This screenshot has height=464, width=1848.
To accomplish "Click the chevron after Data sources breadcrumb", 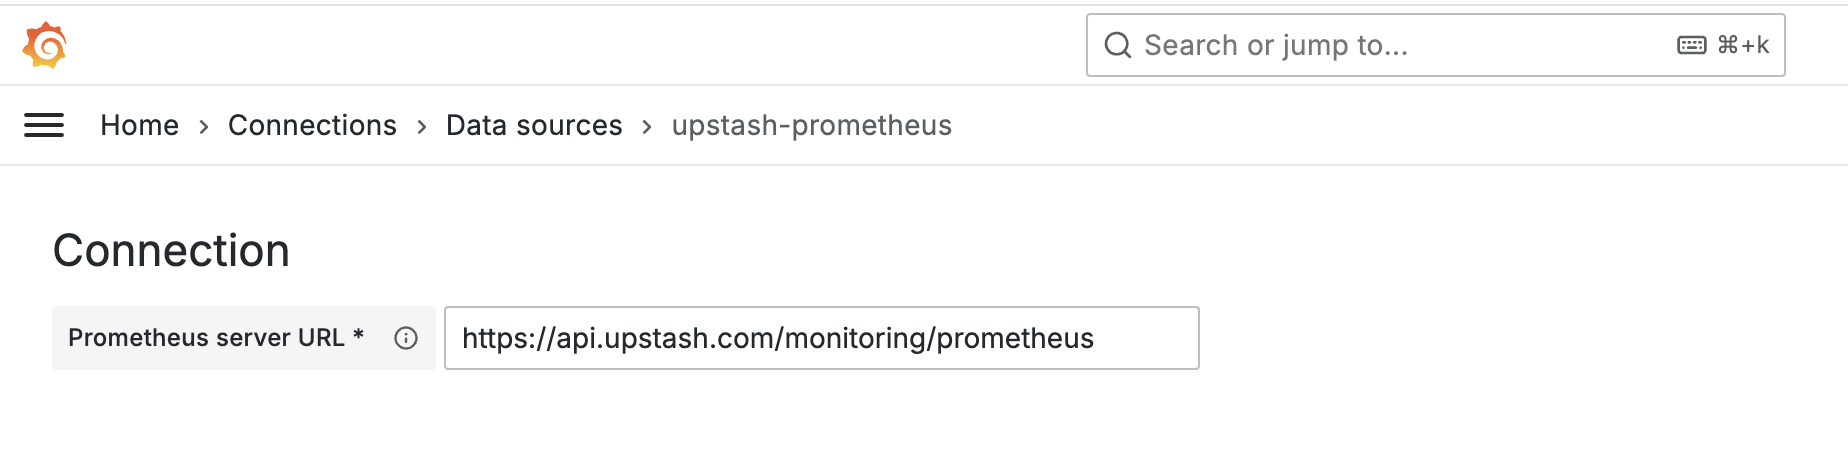I will tap(647, 126).
